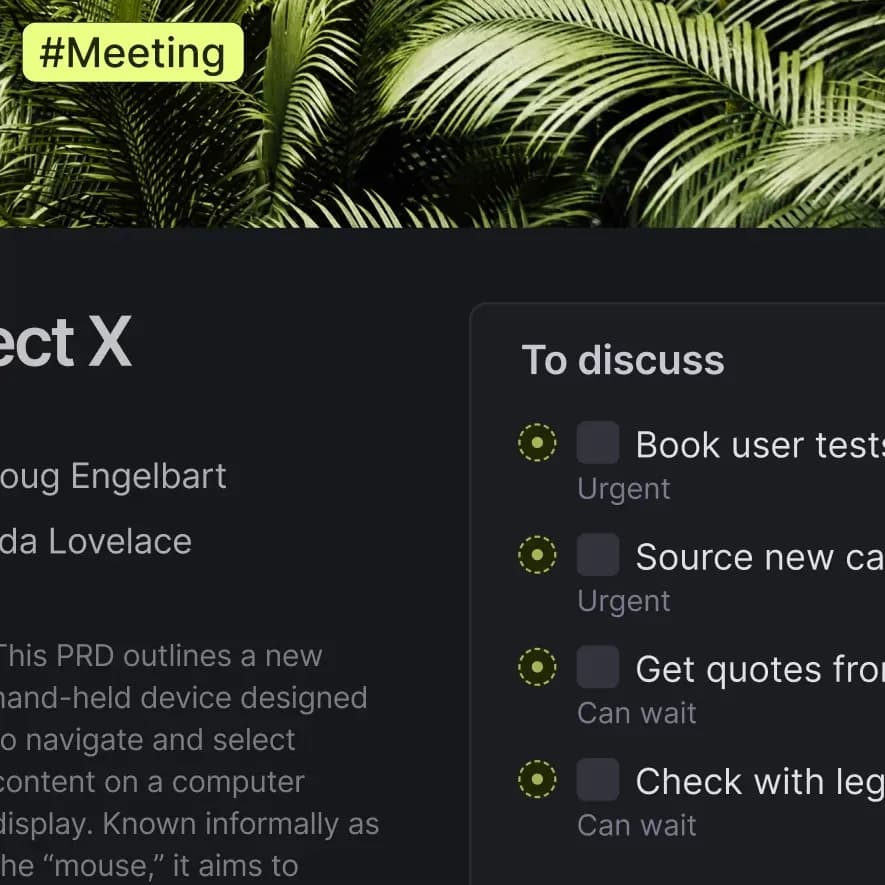Click the Can wait label under "Get quotes"
This screenshot has height=885, width=885.
[x=636, y=713]
